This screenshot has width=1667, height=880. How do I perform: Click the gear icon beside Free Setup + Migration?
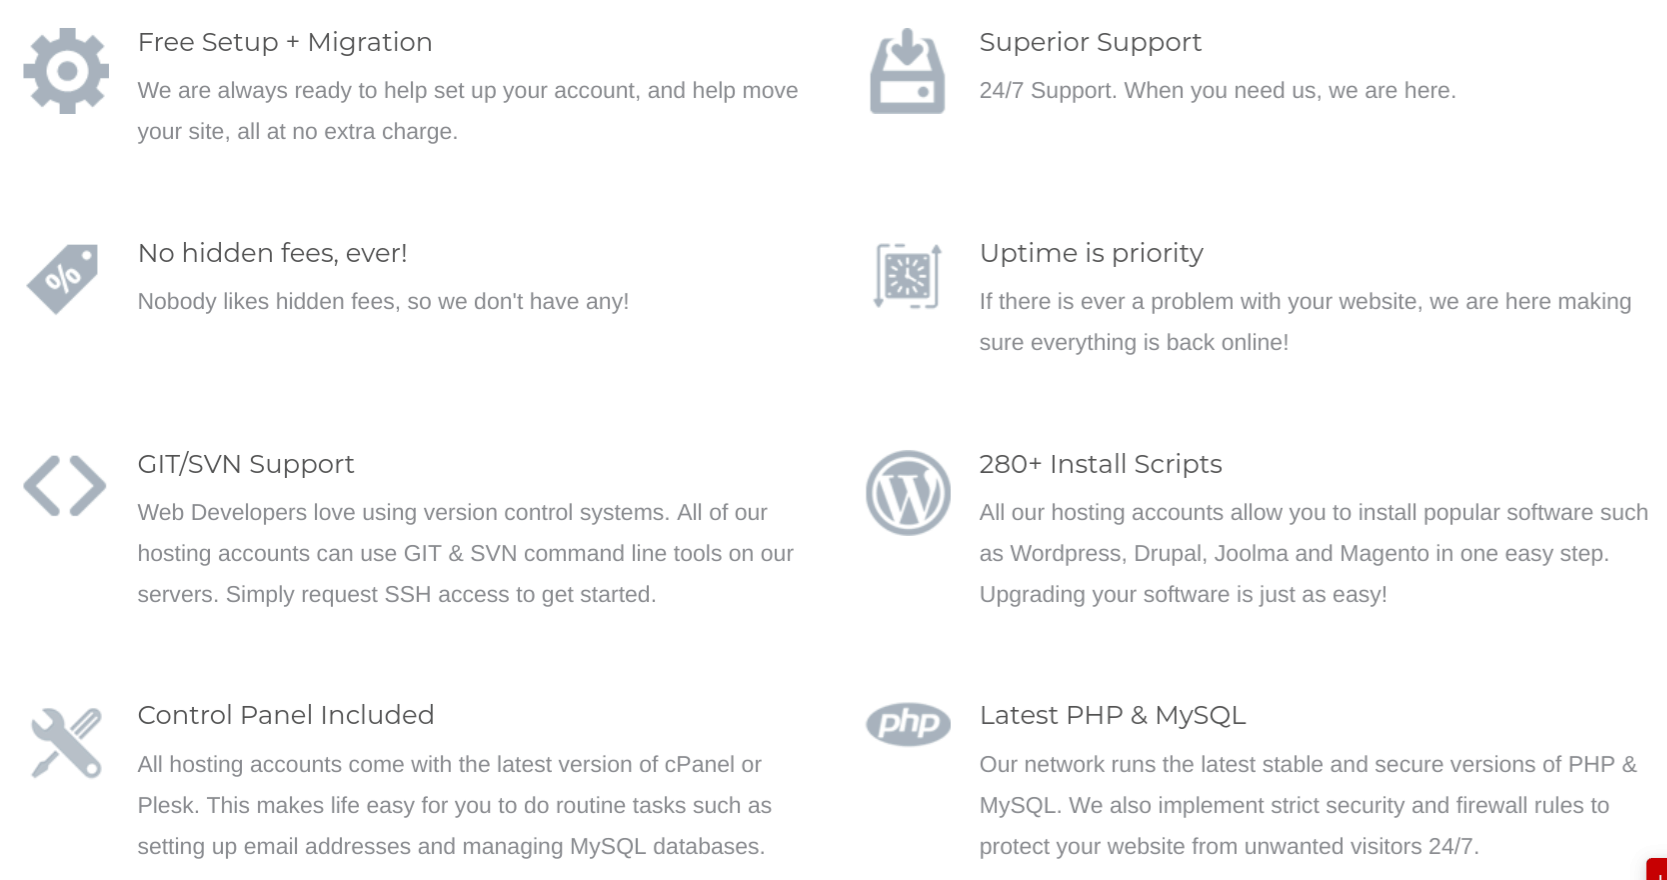coord(66,71)
